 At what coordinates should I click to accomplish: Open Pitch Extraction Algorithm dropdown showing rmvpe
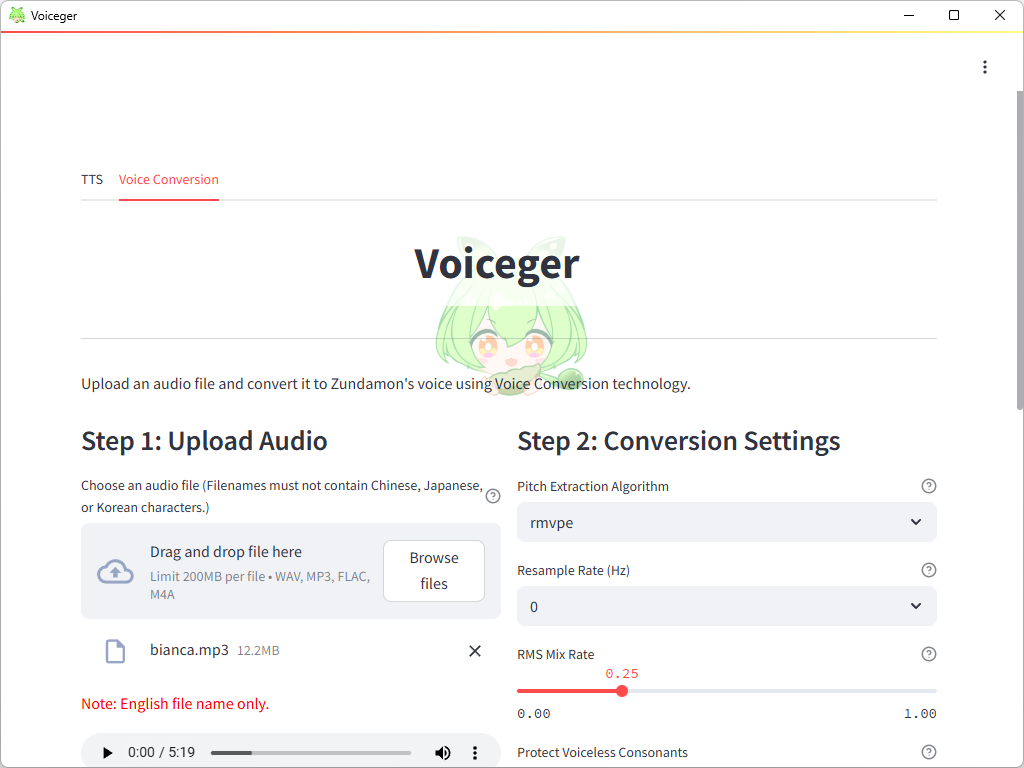[x=727, y=522]
